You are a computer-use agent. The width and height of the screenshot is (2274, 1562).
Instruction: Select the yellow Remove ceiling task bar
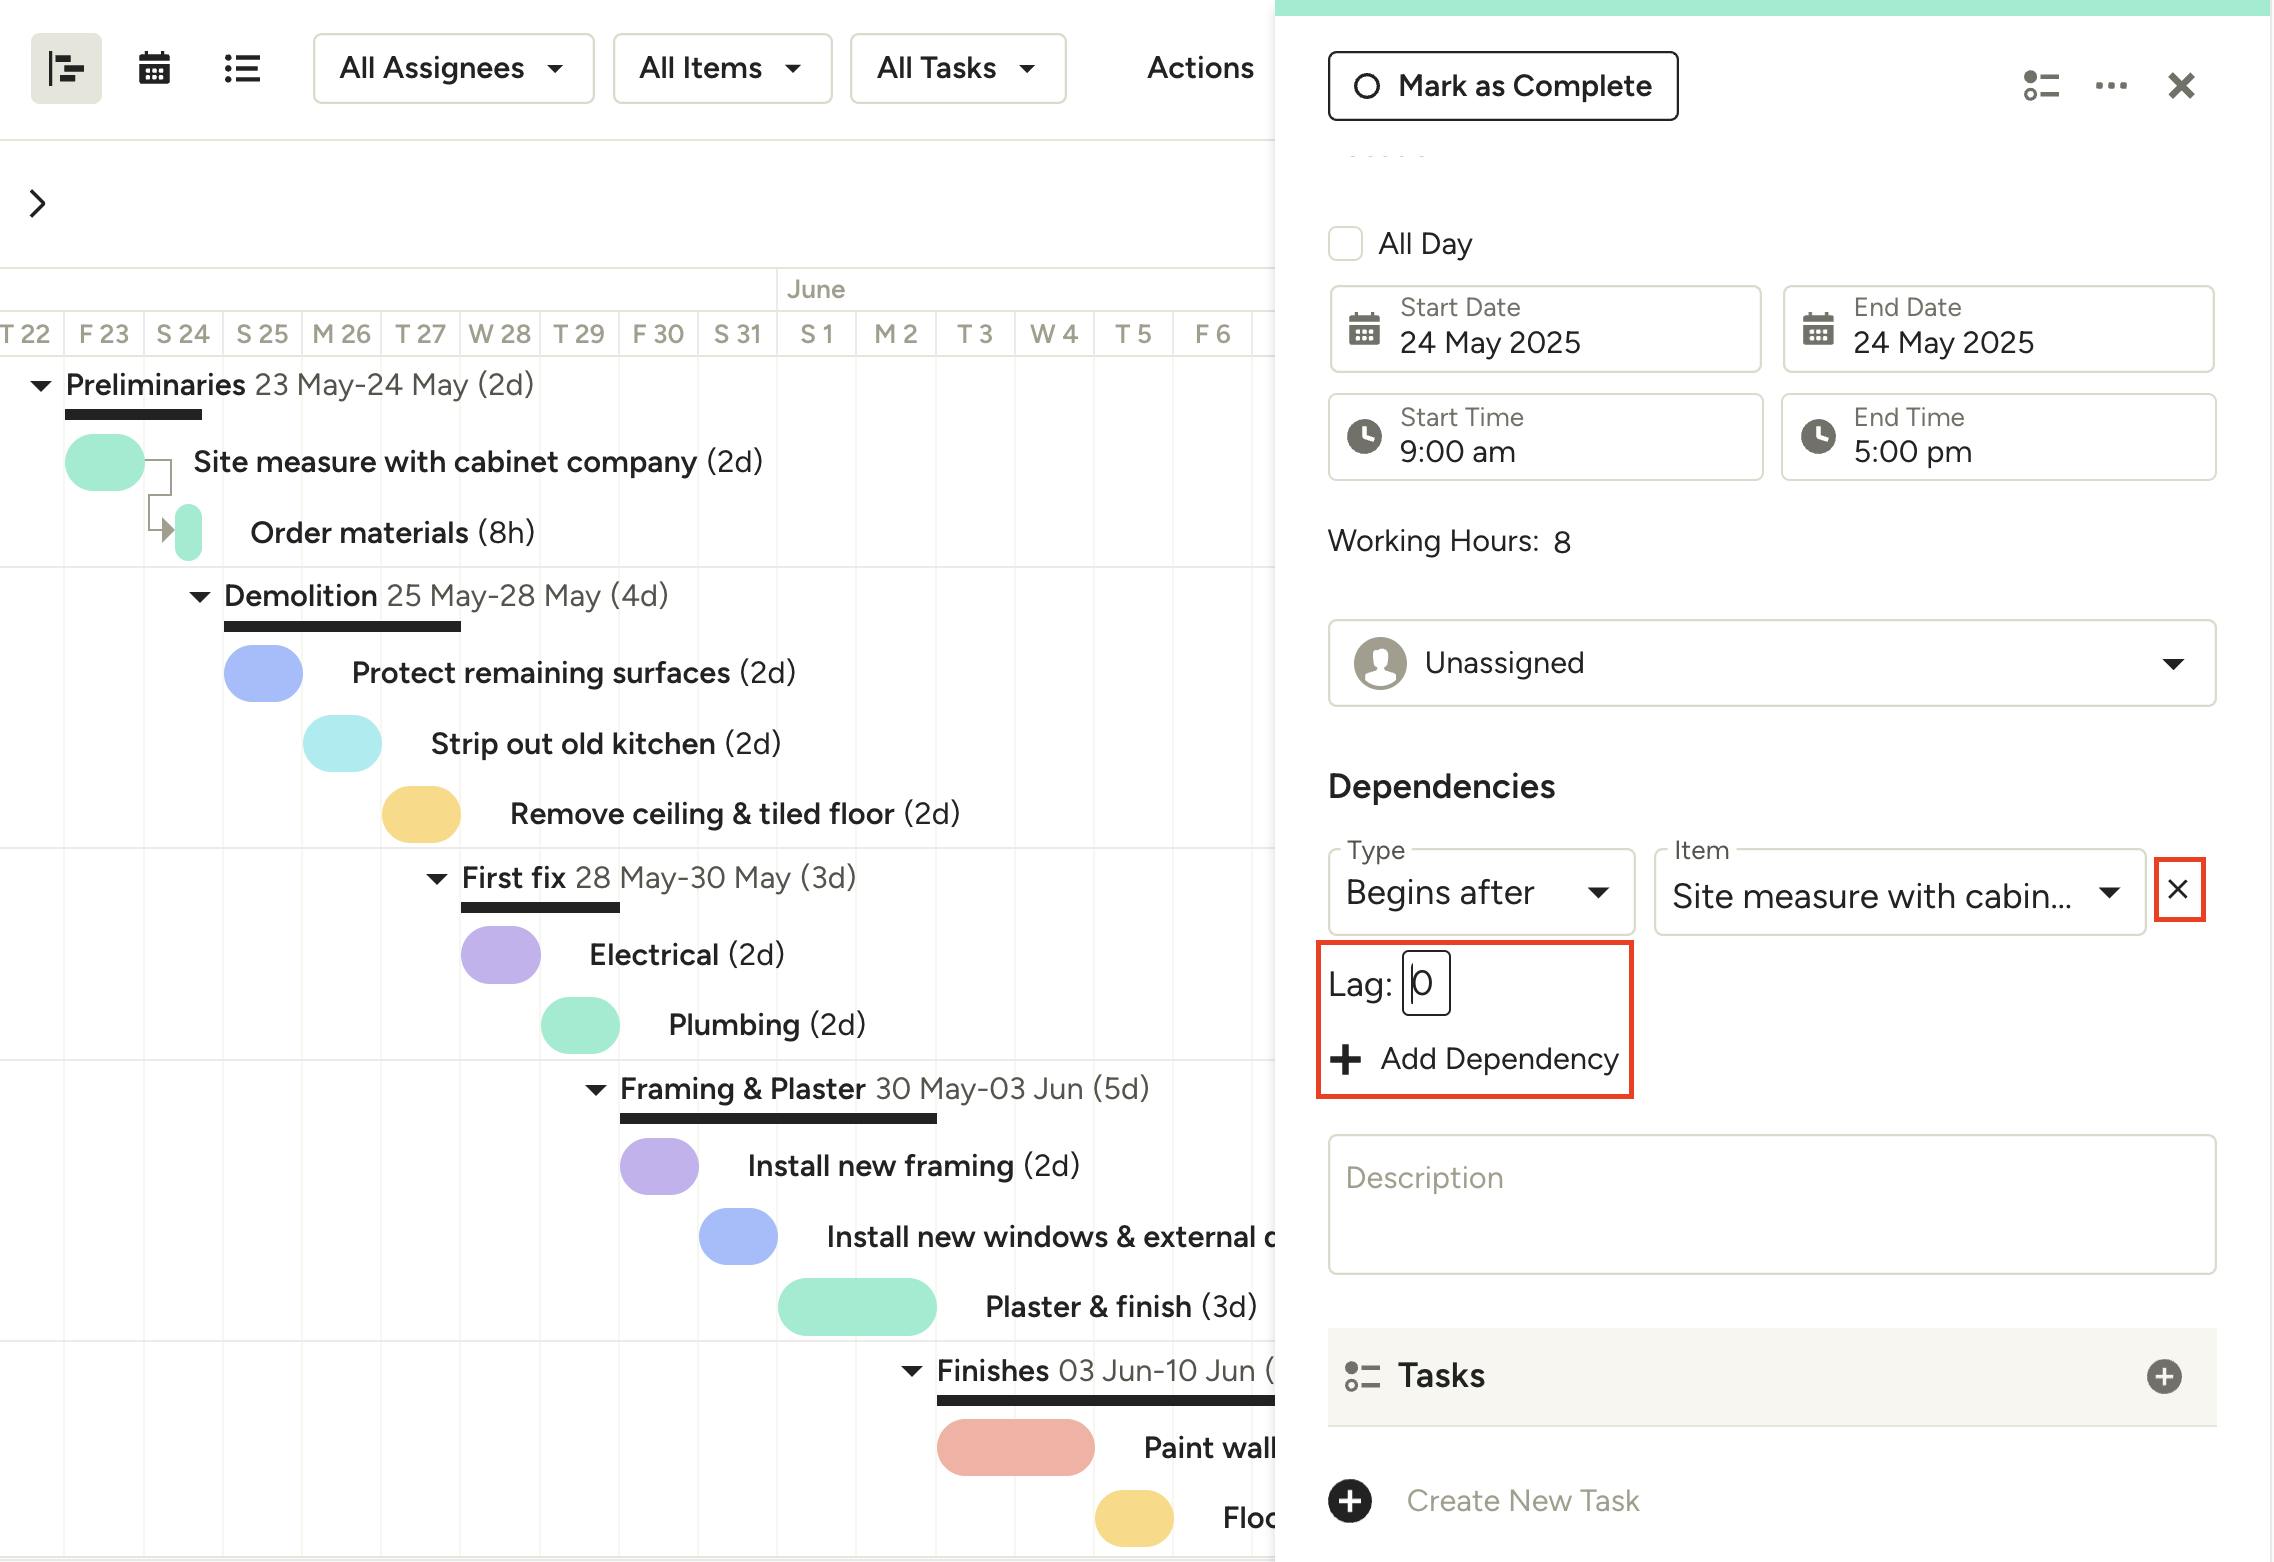click(421, 814)
